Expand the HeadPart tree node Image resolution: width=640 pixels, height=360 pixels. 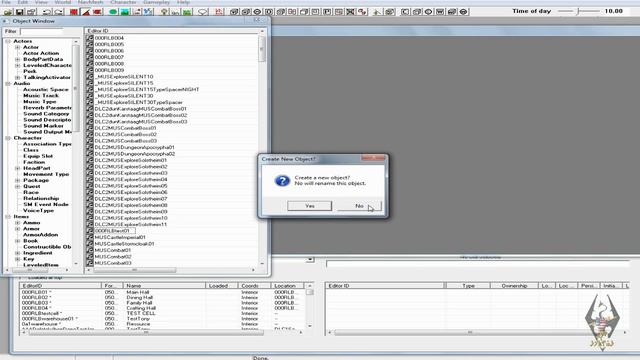pos(18,168)
